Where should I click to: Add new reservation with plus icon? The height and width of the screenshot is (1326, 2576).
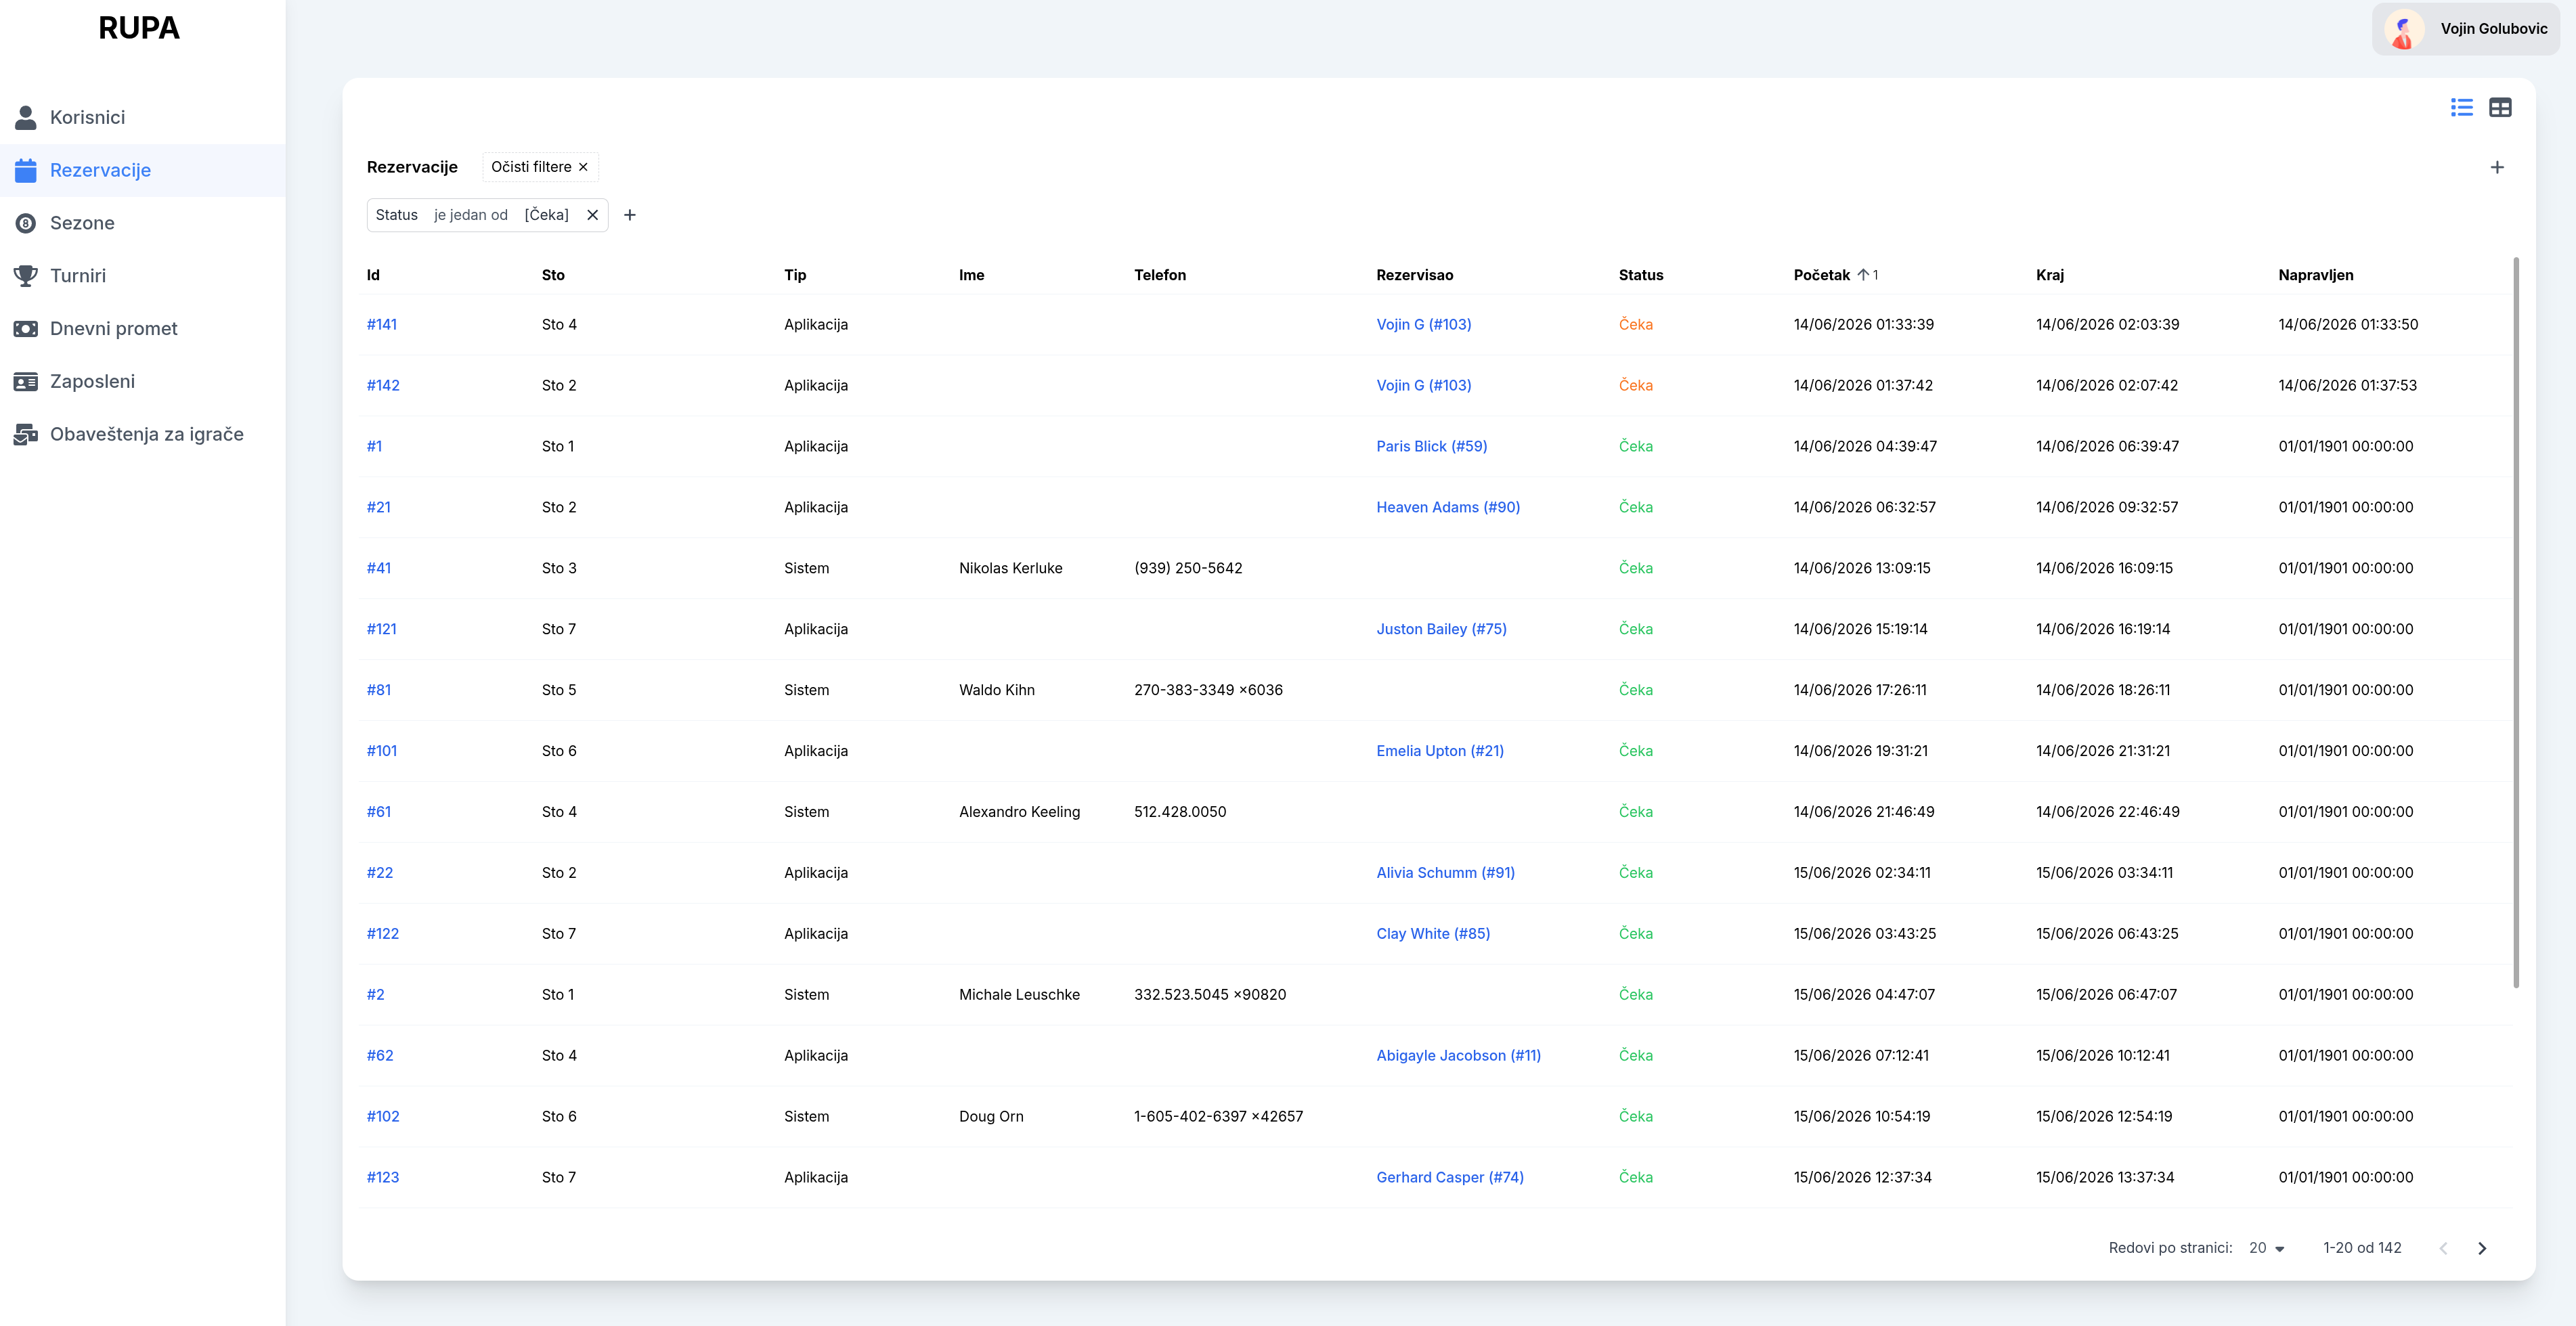[x=2497, y=167]
